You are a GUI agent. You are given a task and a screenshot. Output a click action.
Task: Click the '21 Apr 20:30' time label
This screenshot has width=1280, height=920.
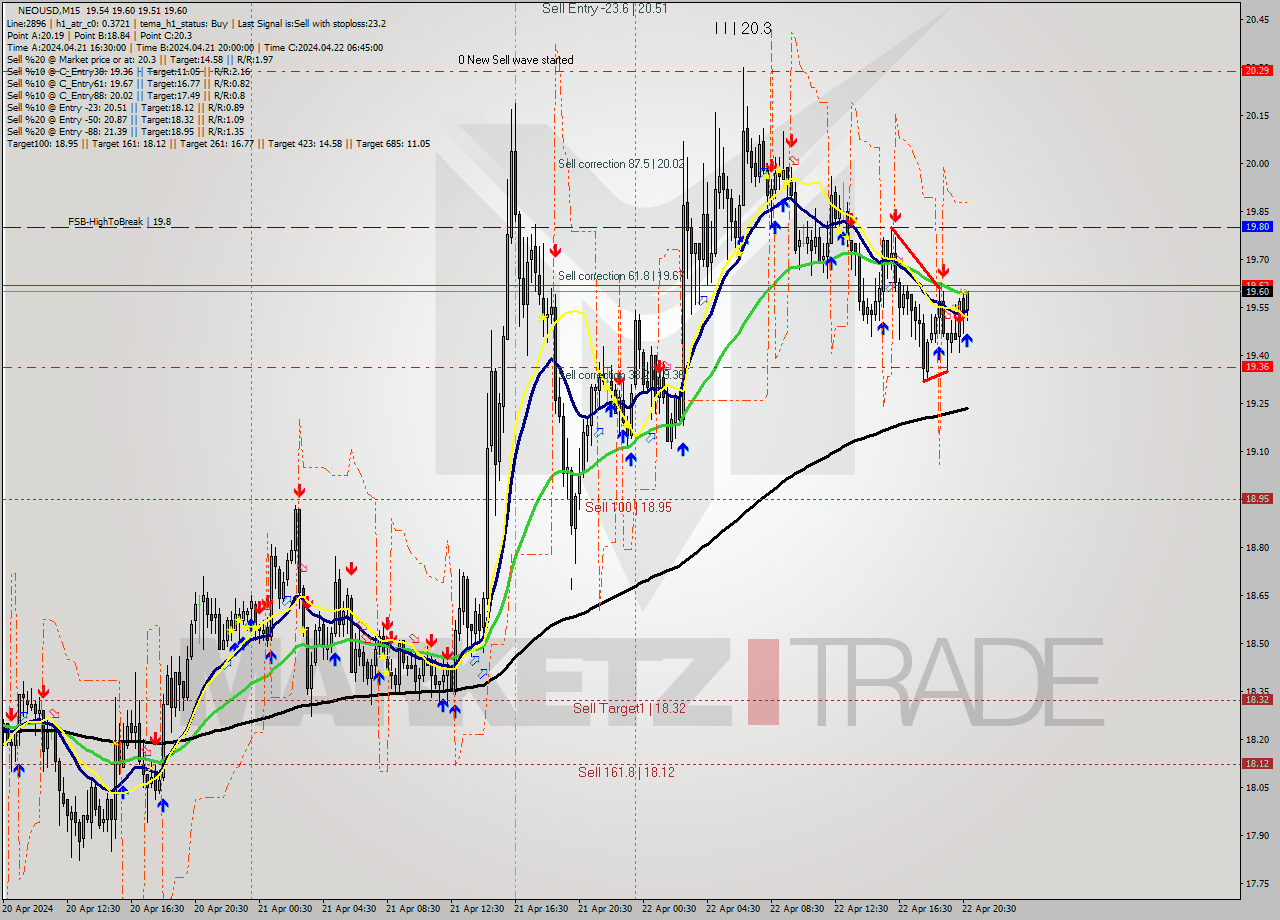(604, 909)
